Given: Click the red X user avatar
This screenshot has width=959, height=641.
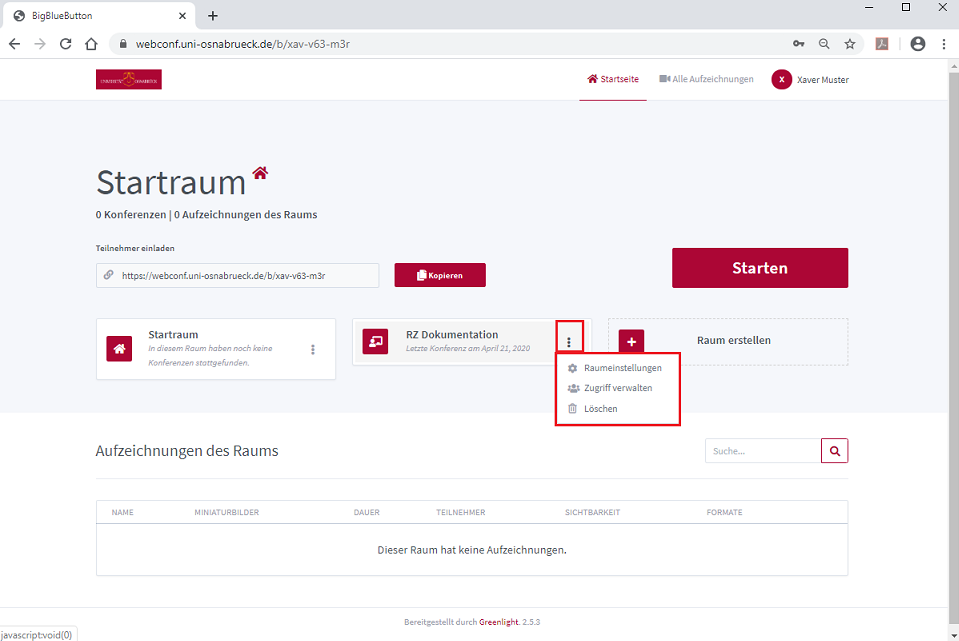Looking at the screenshot, I should pyautogui.click(x=782, y=80).
